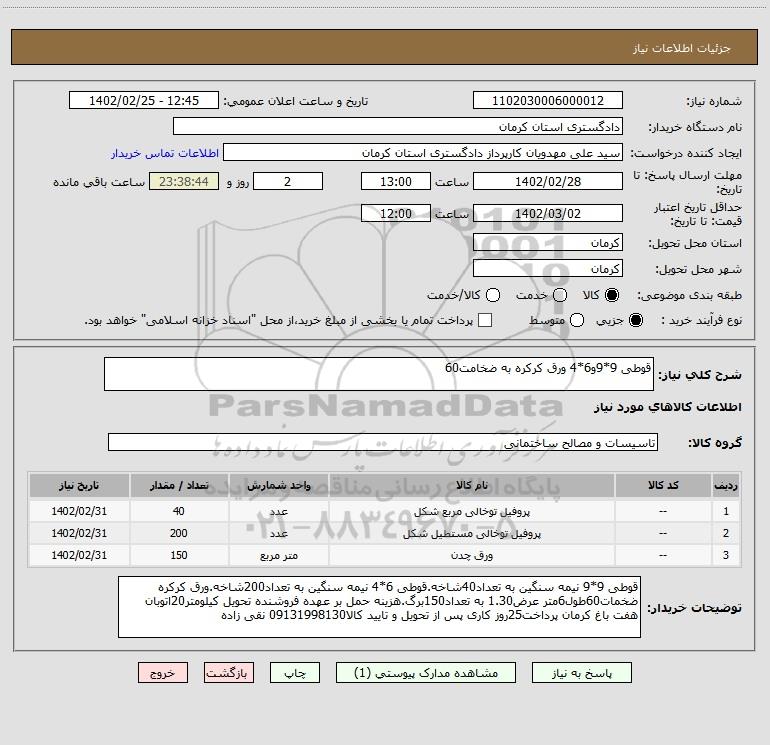Click the remaining time field 23:38:44
Viewport: 770px width, 745px height.
pyautogui.click(x=184, y=181)
